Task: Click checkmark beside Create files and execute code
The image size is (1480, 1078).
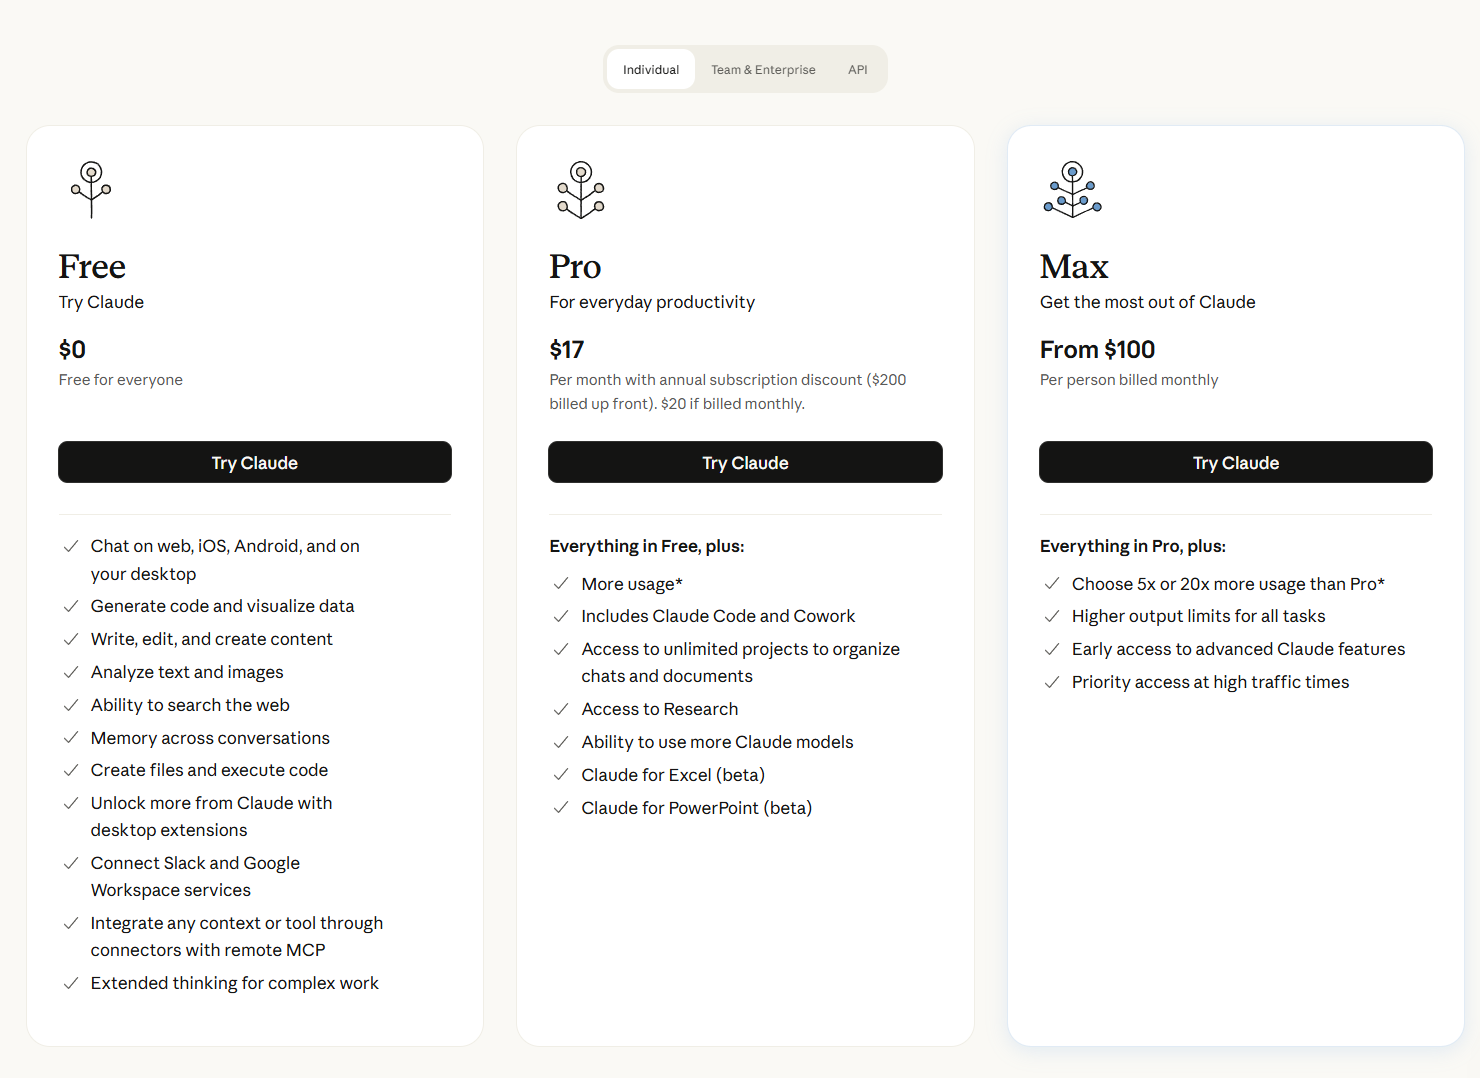Action: click(x=71, y=770)
